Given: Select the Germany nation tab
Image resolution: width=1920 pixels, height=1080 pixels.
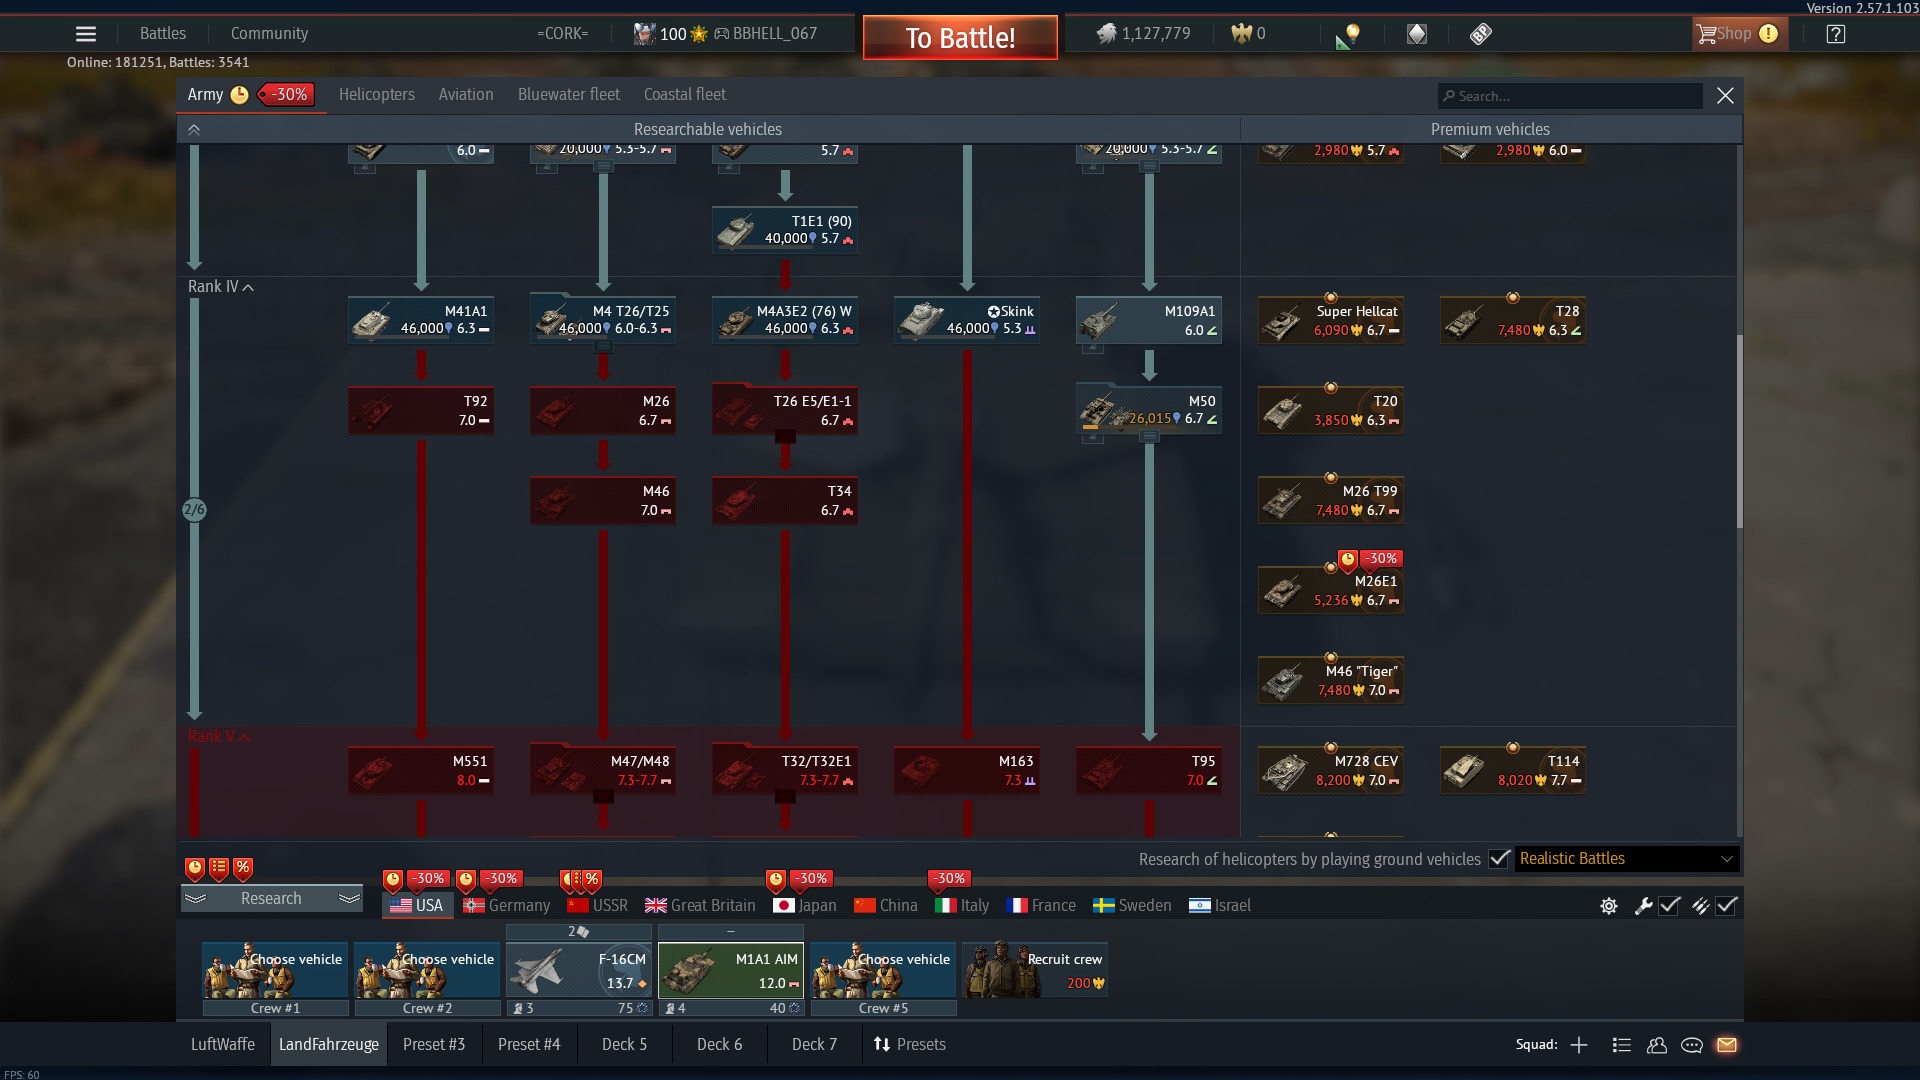Looking at the screenshot, I should 507,906.
